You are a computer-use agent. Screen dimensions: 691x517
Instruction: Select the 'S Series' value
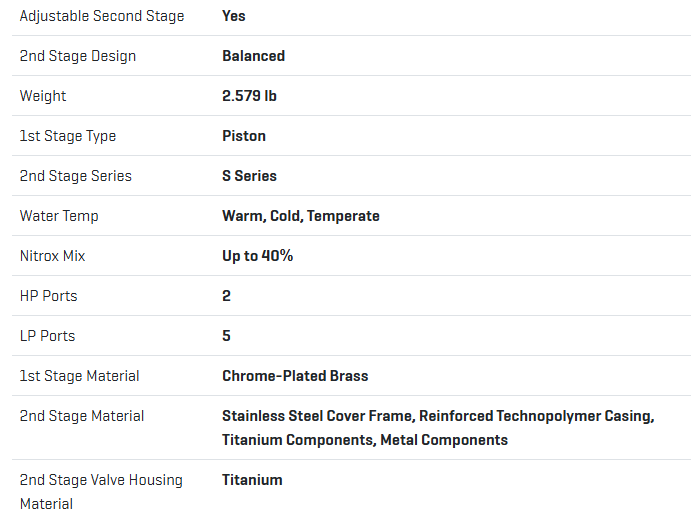click(x=249, y=176)
